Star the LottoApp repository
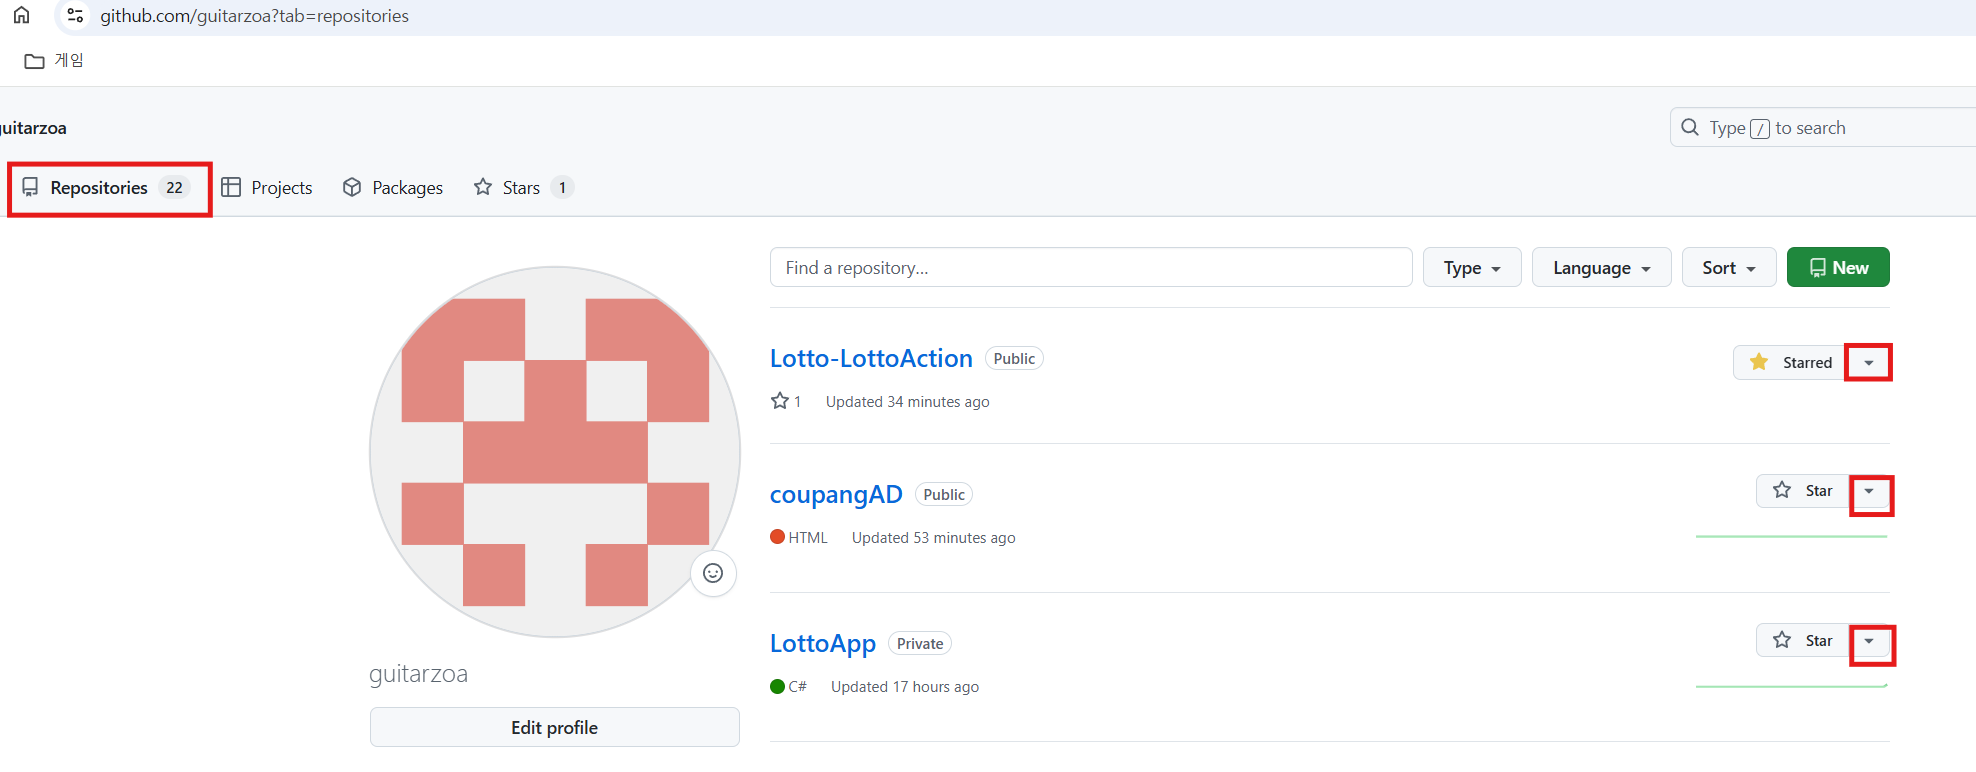The height and width of the screenshot is (772, 1976). 1803,640
